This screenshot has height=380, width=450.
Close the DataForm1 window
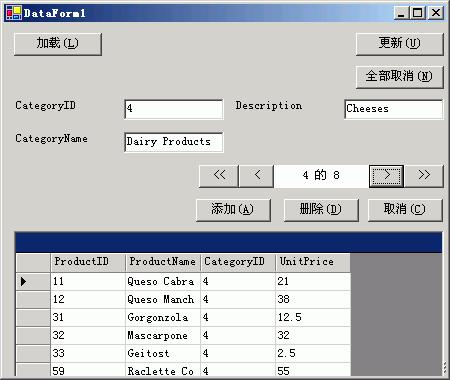pos(436,13)
